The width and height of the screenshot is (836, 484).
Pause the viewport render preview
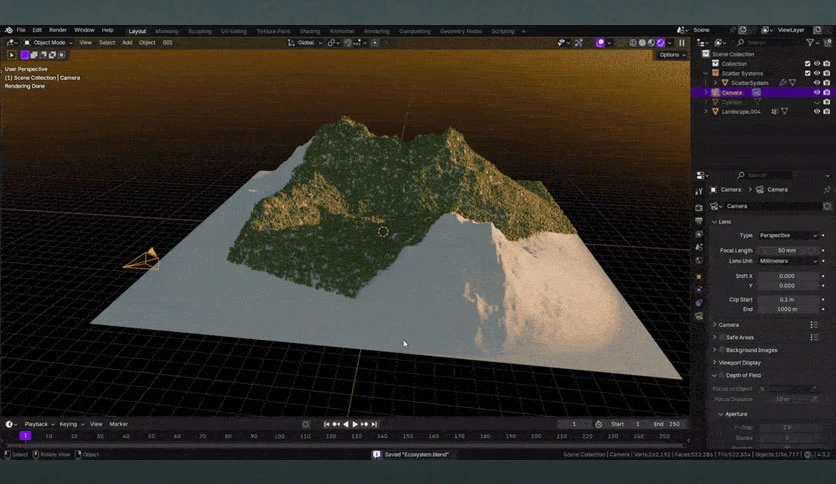681,43
